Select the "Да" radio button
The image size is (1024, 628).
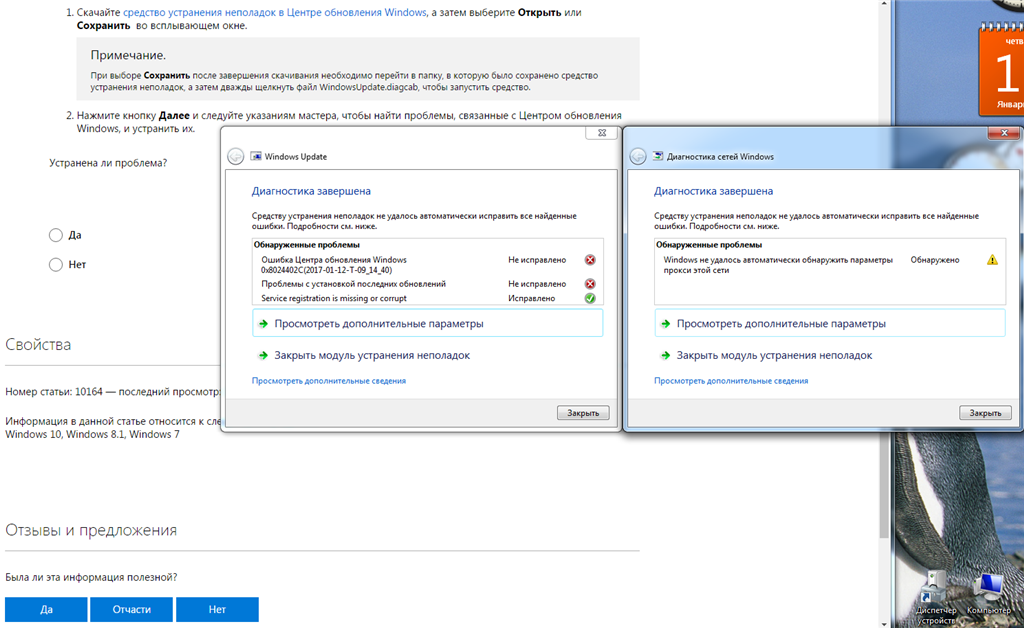pyautogui.click(x=56, y=235)
